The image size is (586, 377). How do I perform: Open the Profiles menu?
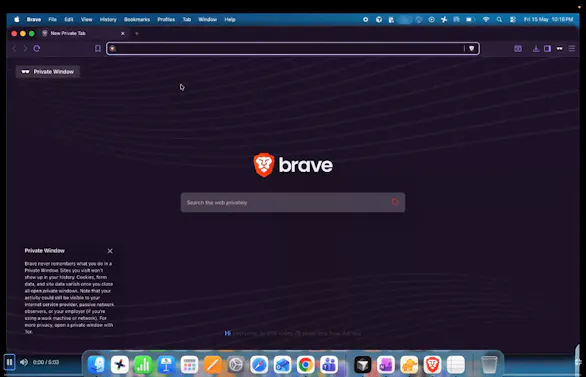(166, 19)
